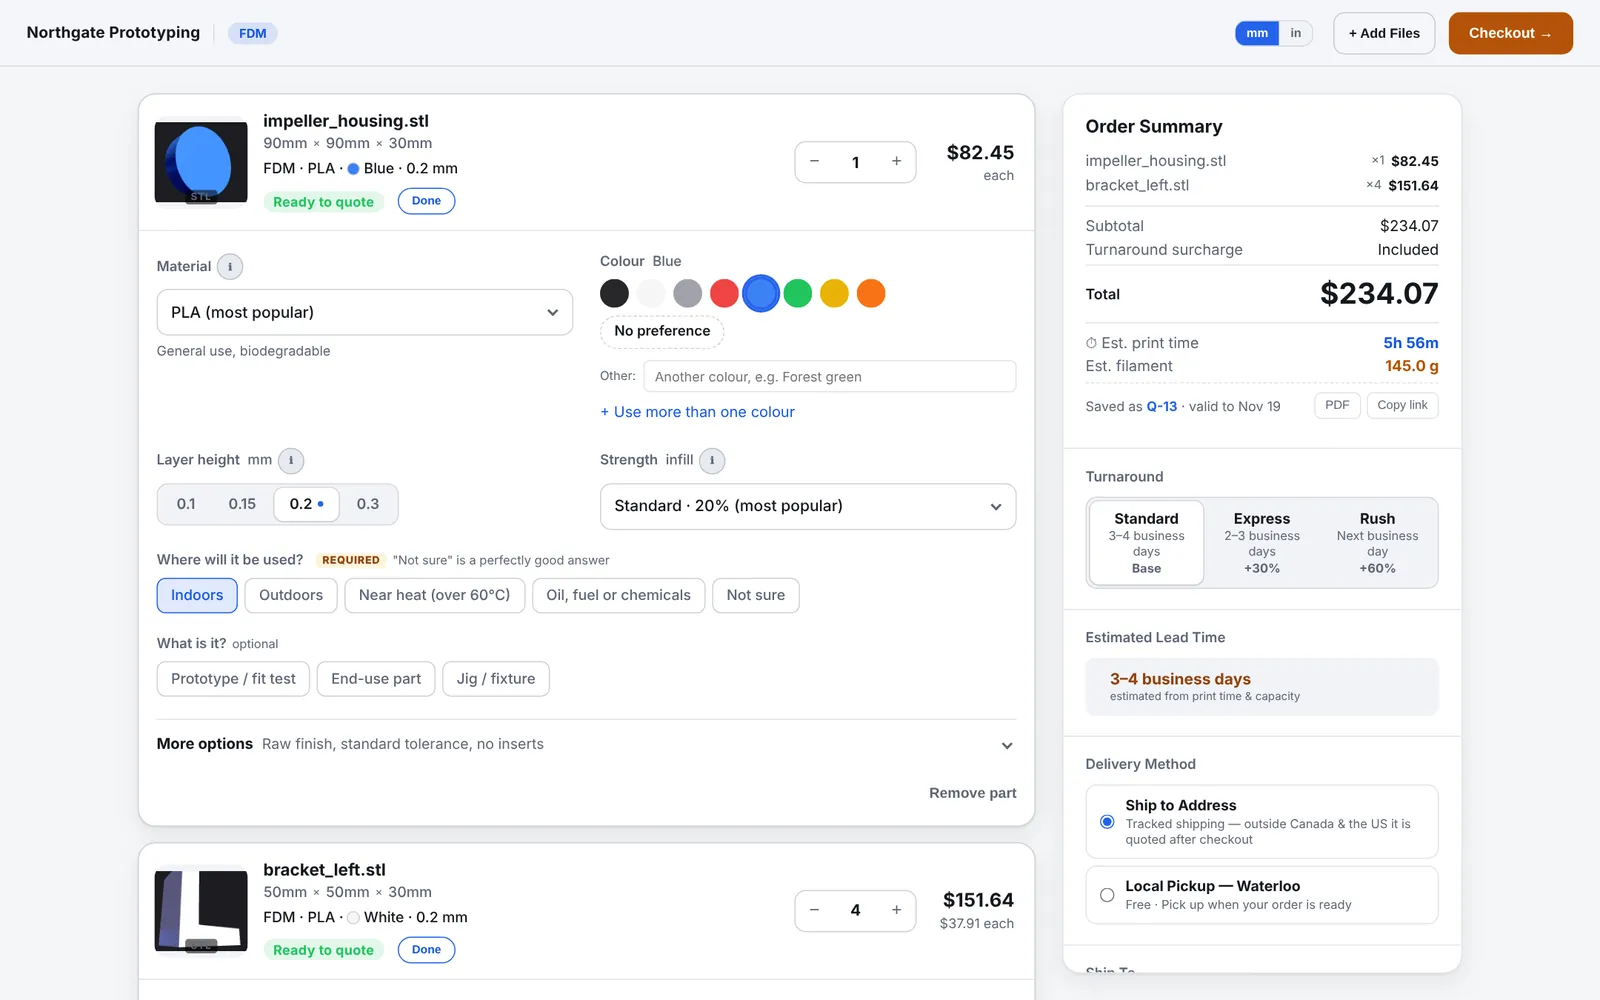Decrease impeller_housing.stl quantity with minus

(x=815, y=162)
